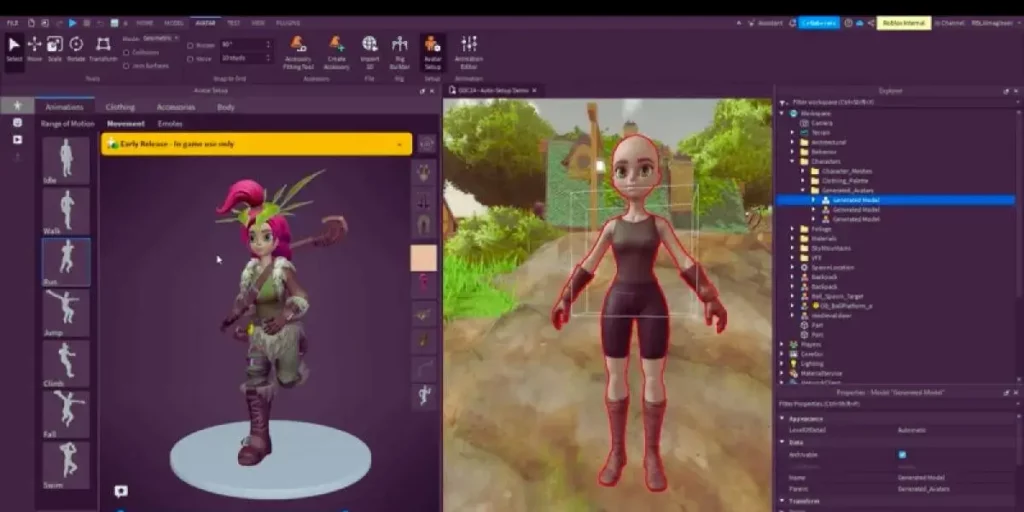The height and width of the screenshot is (512, 1024).
Task: Click the camera reset icon beside yellow banner
Action: (x=426, y=144)
